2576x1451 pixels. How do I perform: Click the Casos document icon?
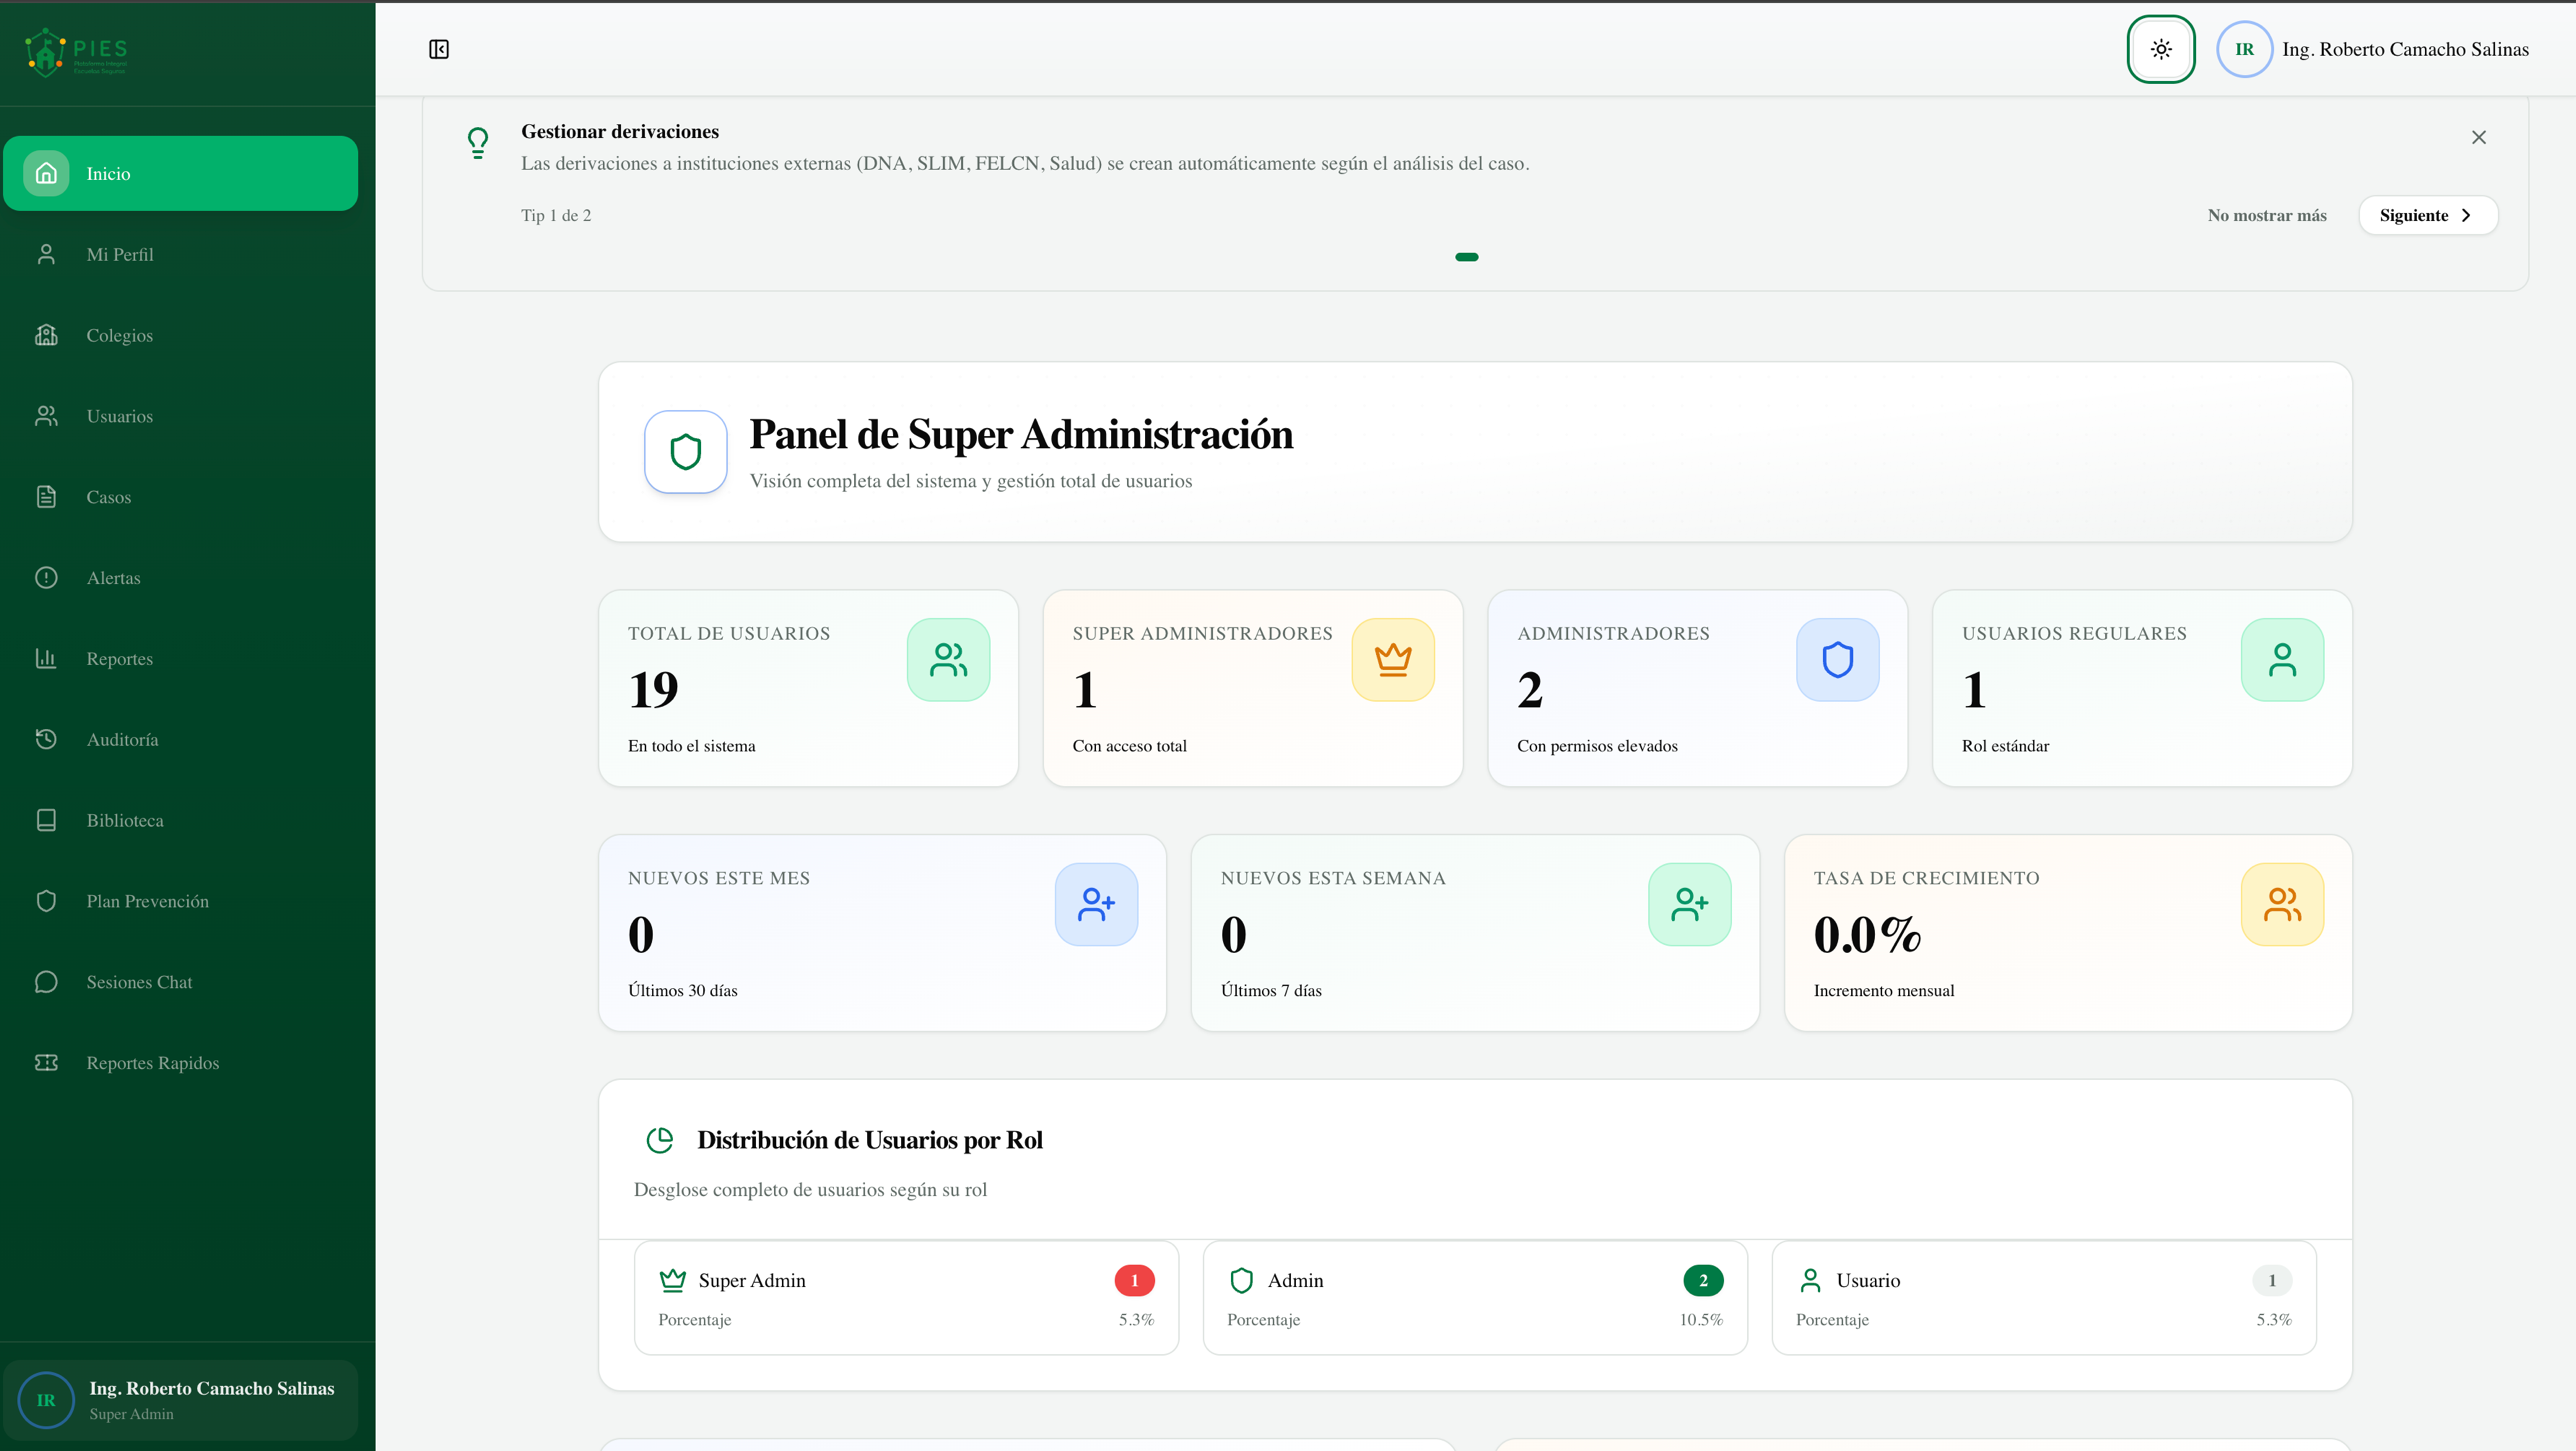46,497
